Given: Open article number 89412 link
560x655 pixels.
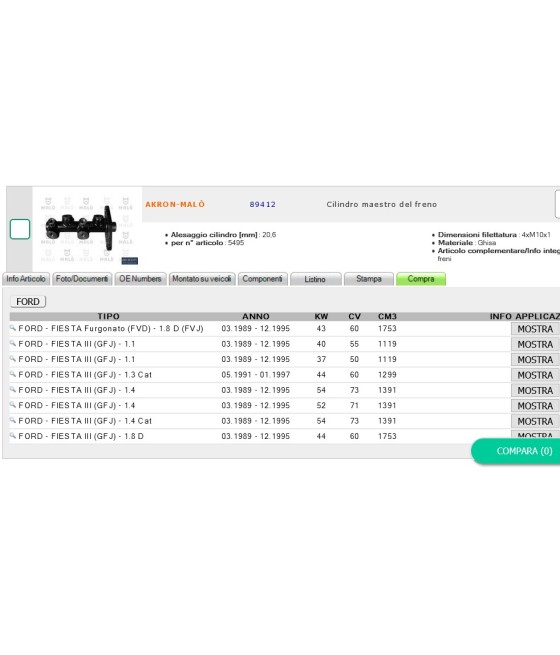Looking at the screenshot, I should pyautogui.click(x=263, y=204).
